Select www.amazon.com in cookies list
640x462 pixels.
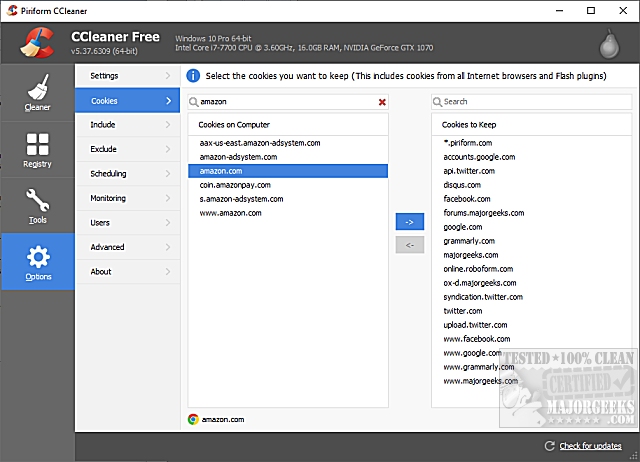(x=231, y=213)
